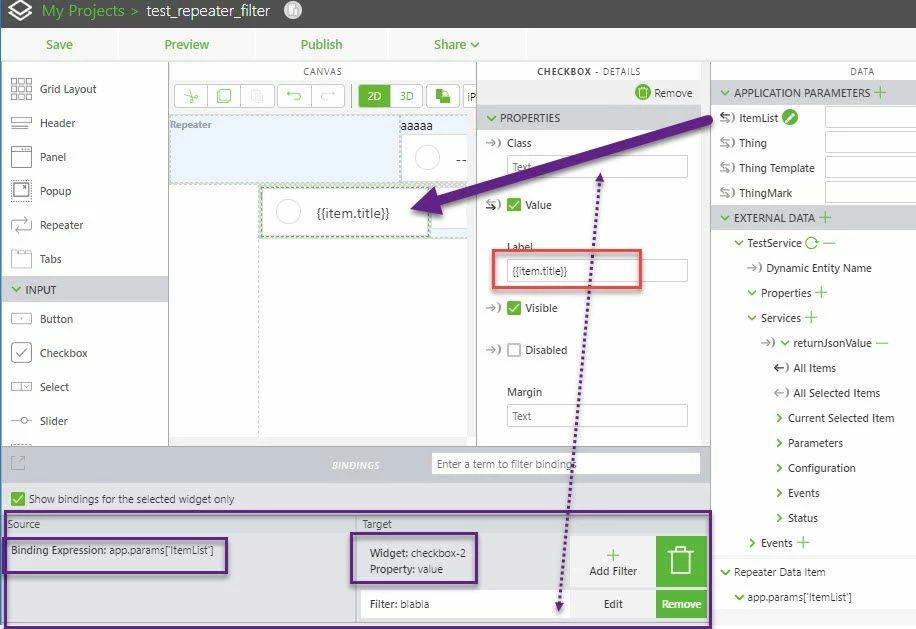Click Remove in Checkbox details header

click(x=664, y=93)
